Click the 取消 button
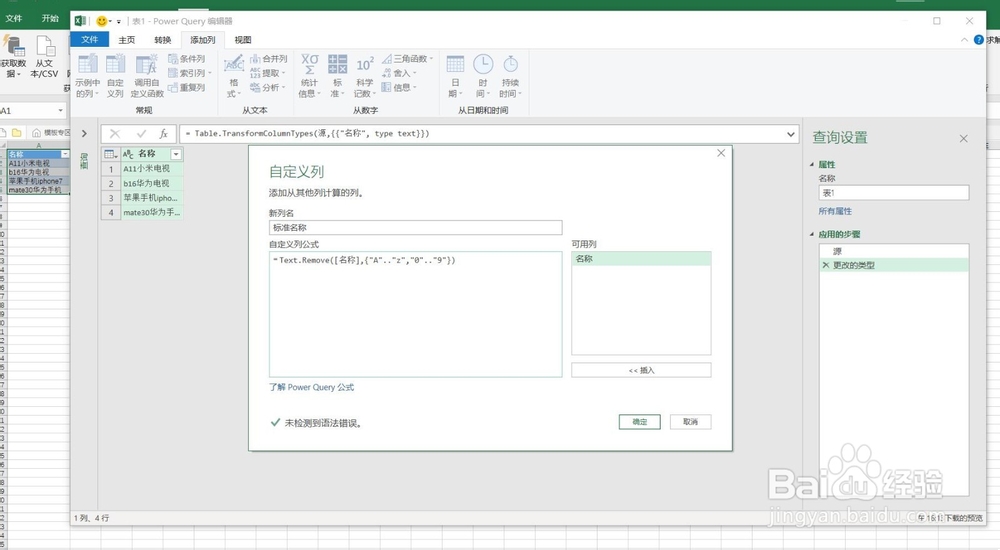Screen dimensions: 1000x550 click(690, 422)
